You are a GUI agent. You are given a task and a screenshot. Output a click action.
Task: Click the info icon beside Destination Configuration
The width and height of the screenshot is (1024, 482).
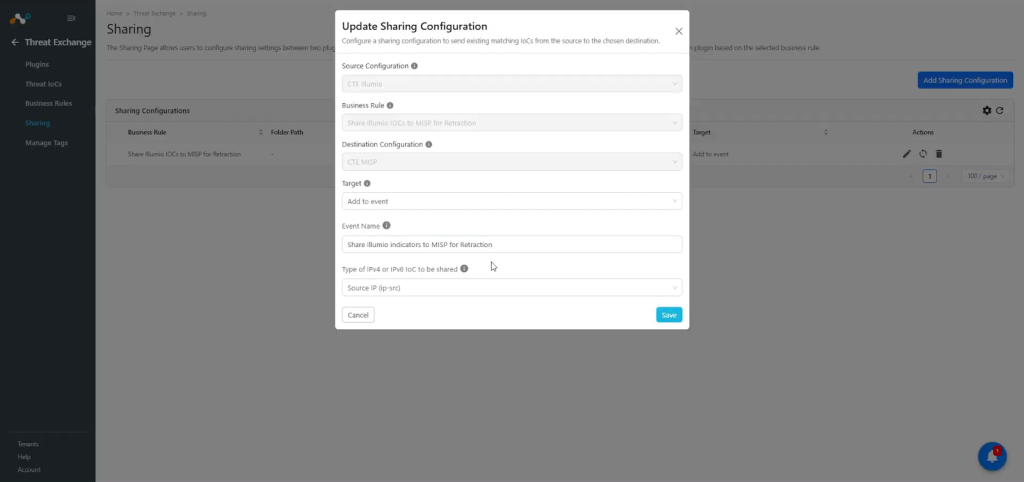[x=428, y=144]
